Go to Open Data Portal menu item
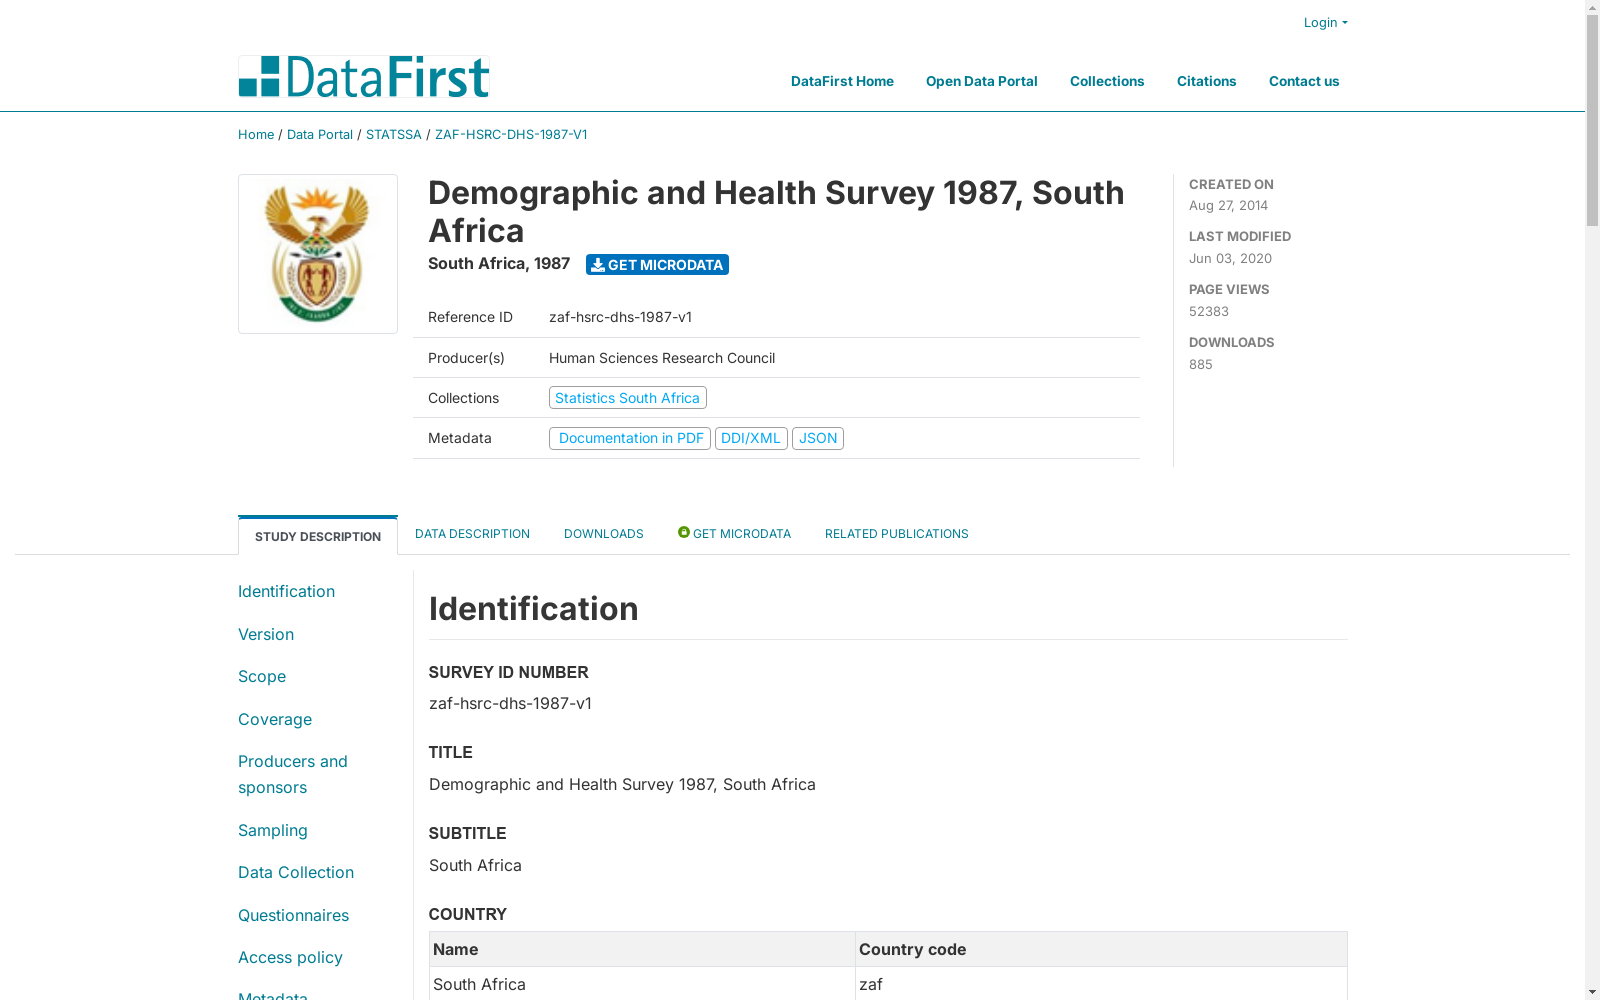The width and height of the screenshot is (1600, 1000). [982, 81]
